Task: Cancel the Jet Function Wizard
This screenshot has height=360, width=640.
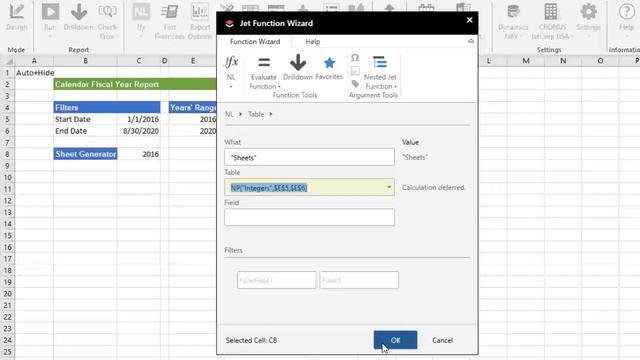Action: point(442,340)
